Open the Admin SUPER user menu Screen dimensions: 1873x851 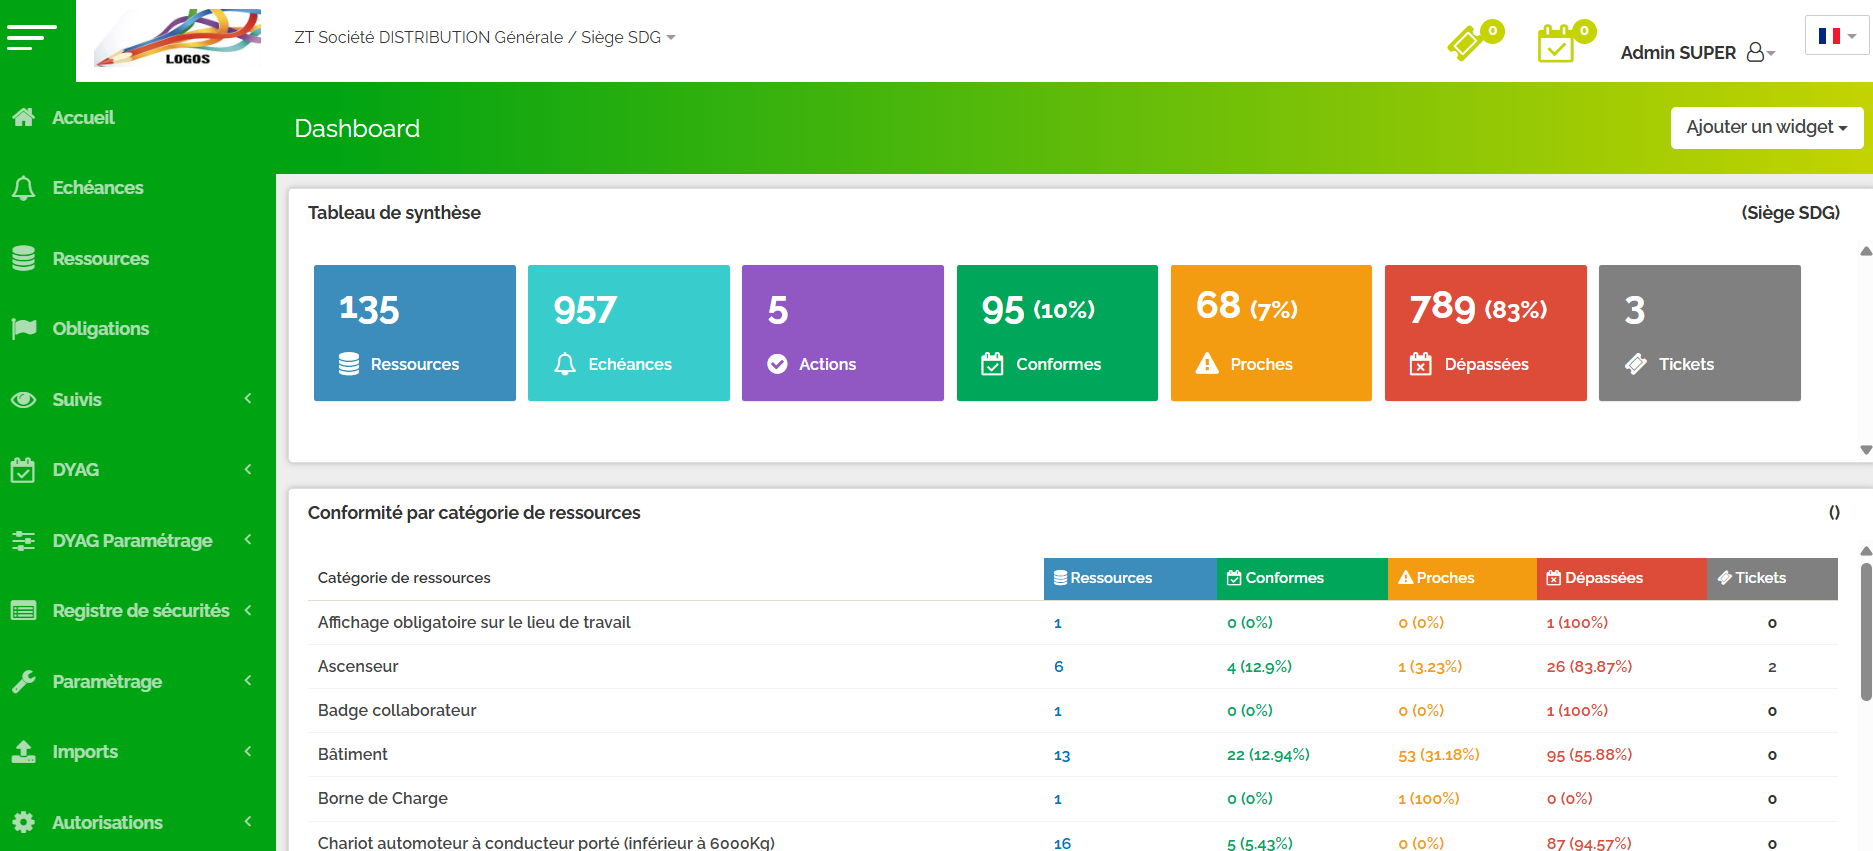tap(1697, 53)
